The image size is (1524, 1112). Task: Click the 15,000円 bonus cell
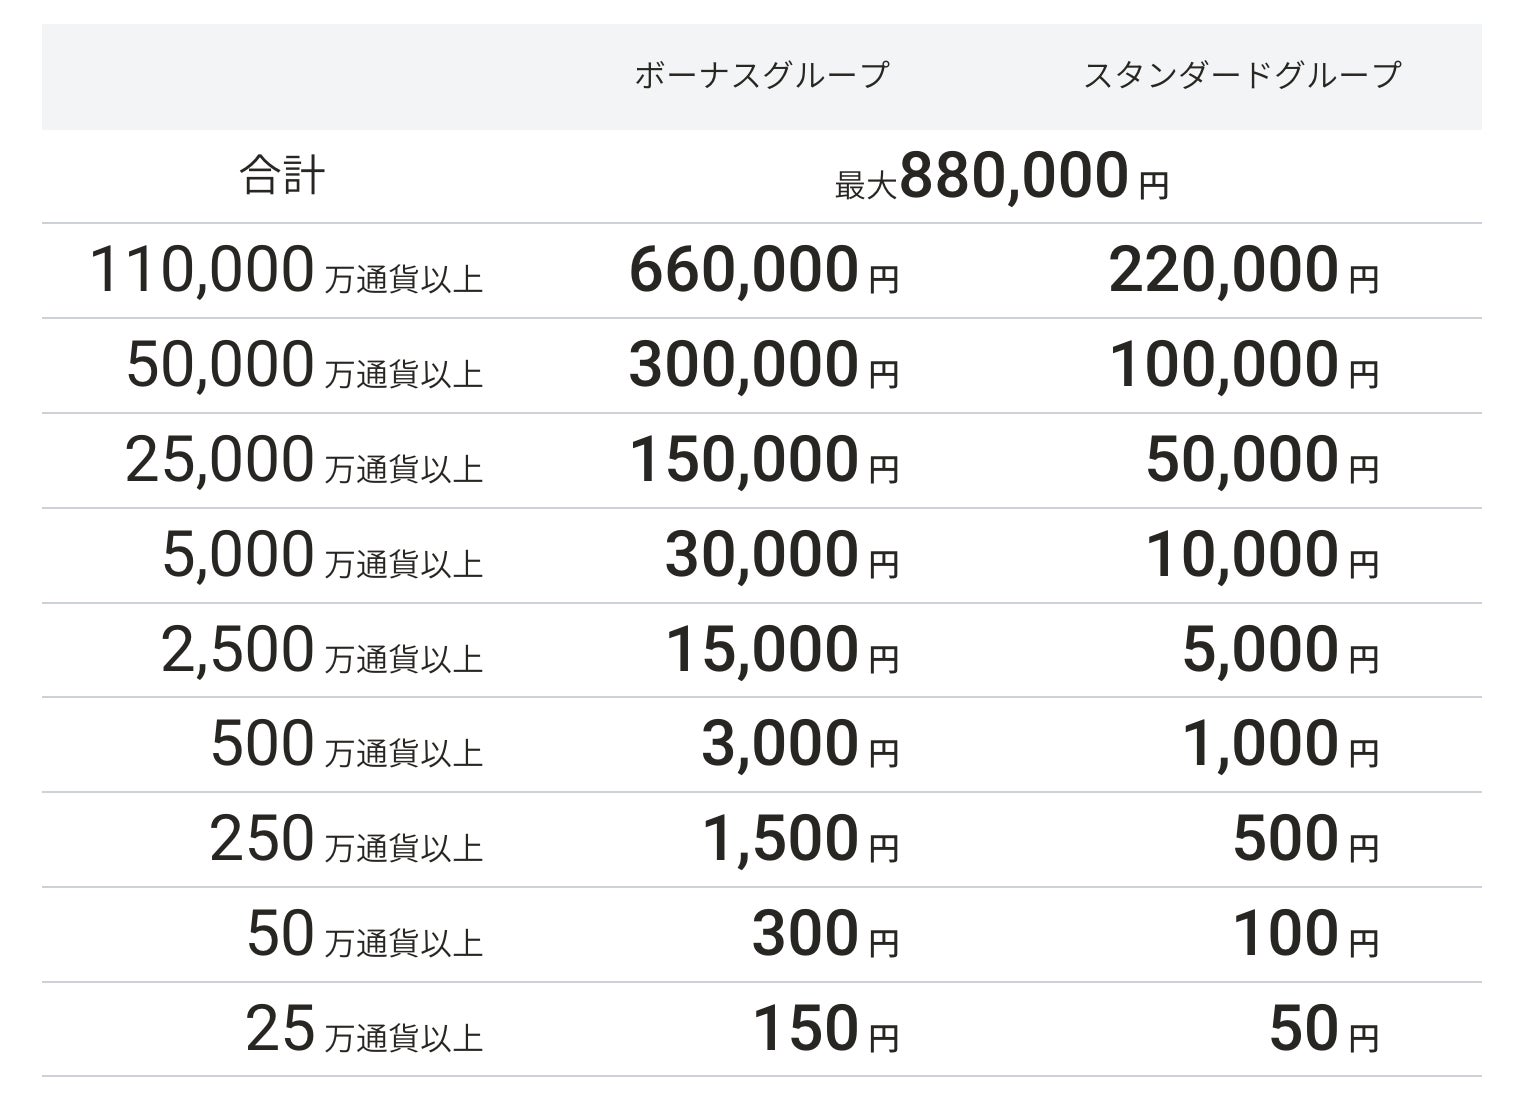781,650
